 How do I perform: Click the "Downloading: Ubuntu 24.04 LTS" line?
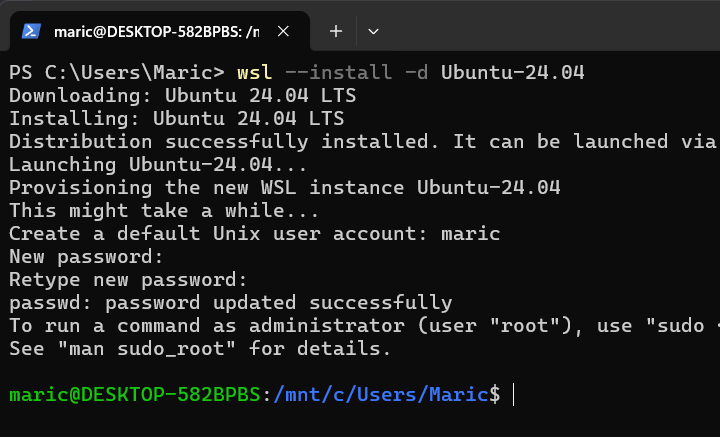pyautogui.click(x=176, y=95)
